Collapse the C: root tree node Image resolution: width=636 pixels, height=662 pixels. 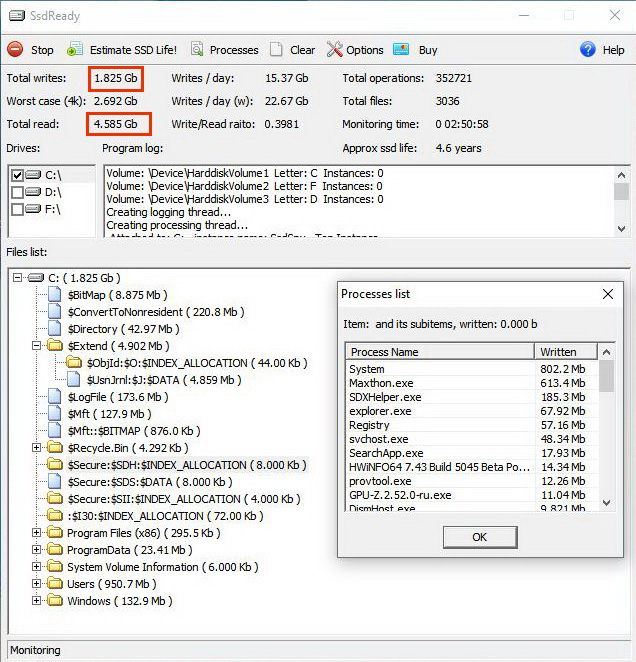17,278
